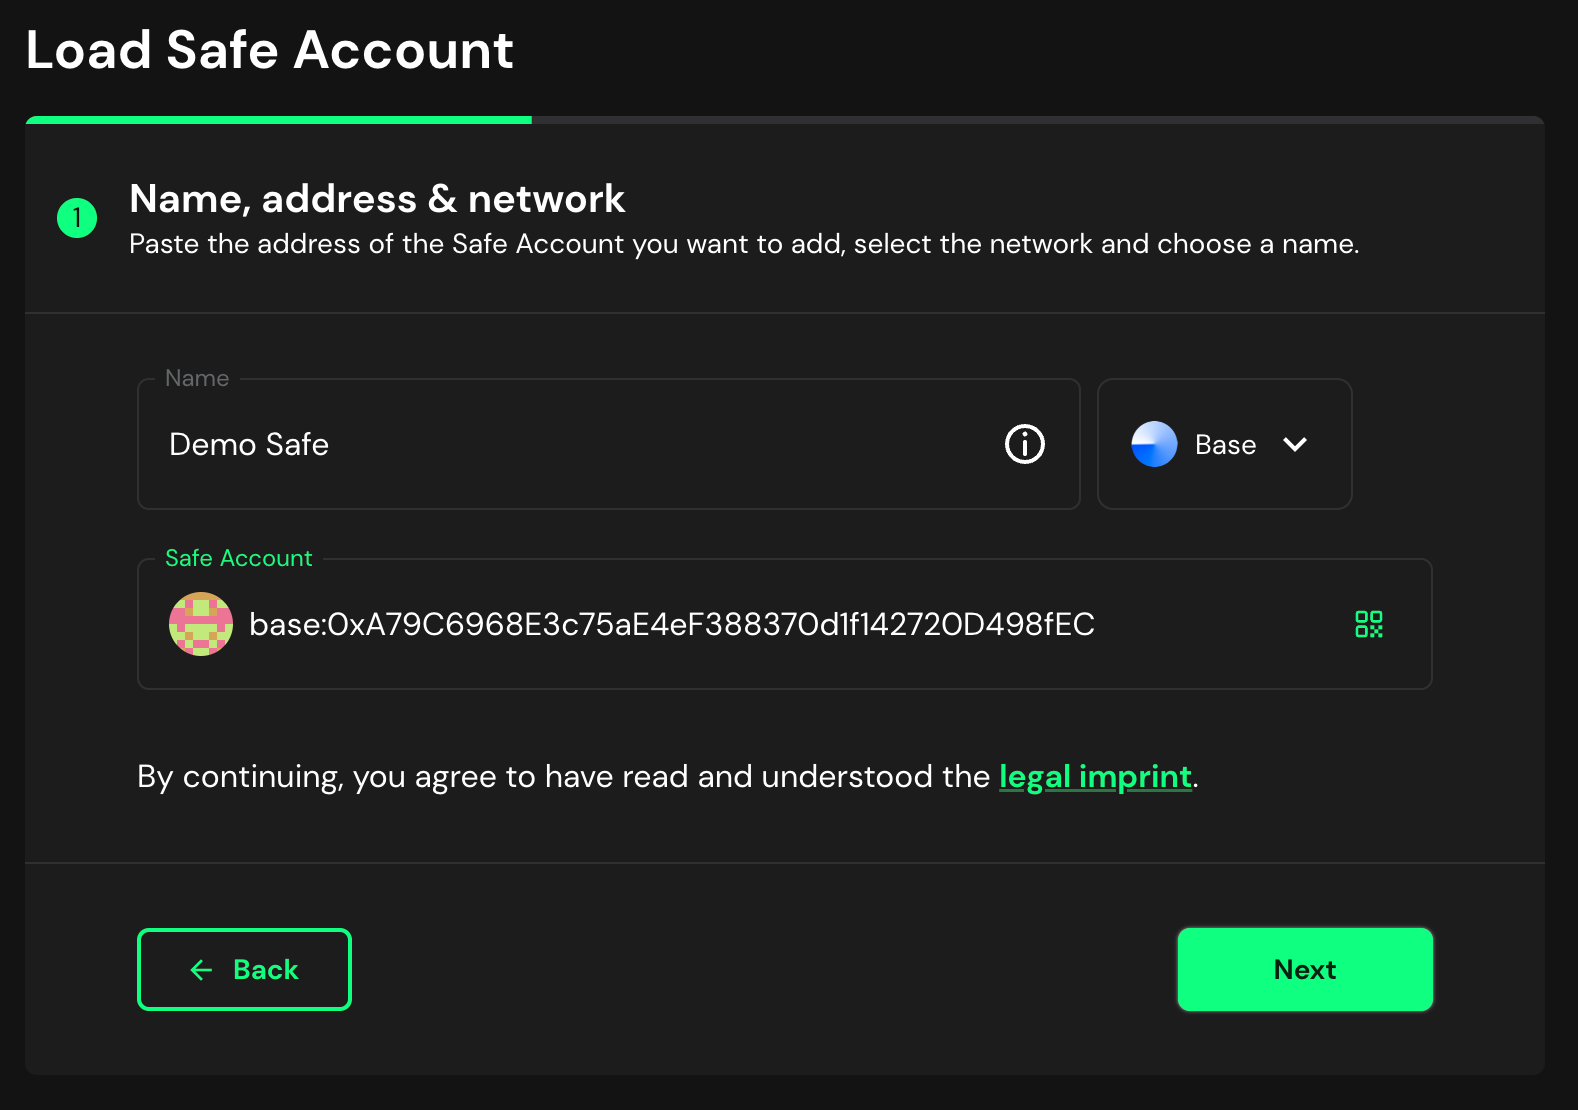Select the Name, address & network step header
1578x1110 pixels.
(376, 199)
